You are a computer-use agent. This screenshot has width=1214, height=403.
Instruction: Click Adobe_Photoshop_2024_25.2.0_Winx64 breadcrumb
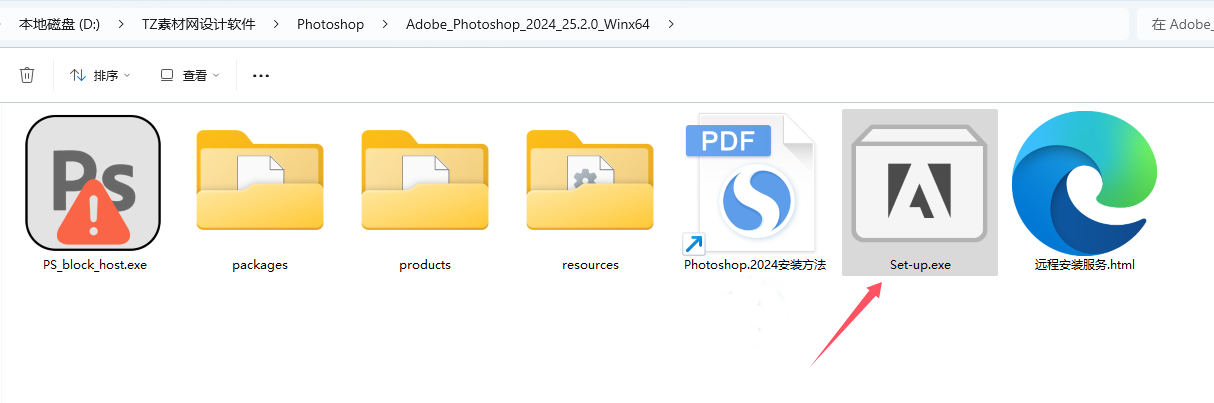pyautogui.click(x=528, y=24)
